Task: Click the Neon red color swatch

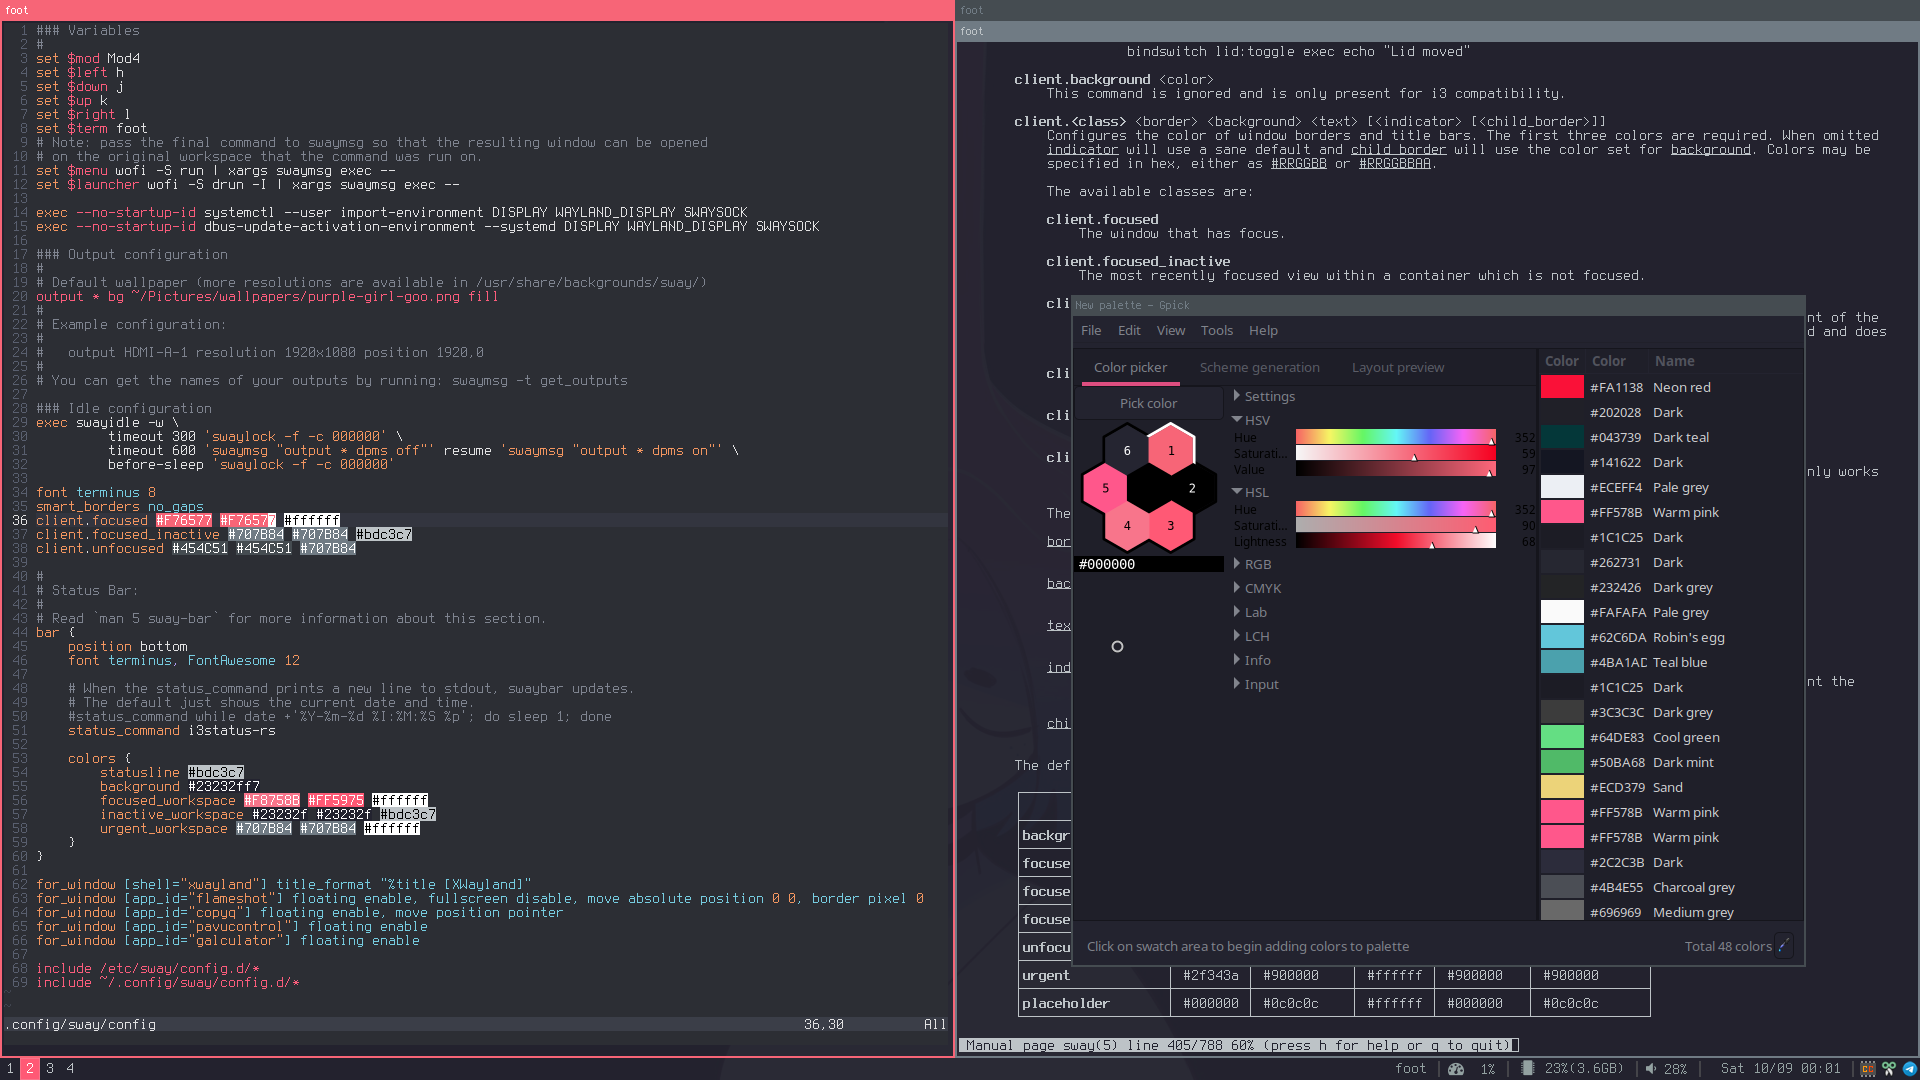Action: coord(1560,386)
